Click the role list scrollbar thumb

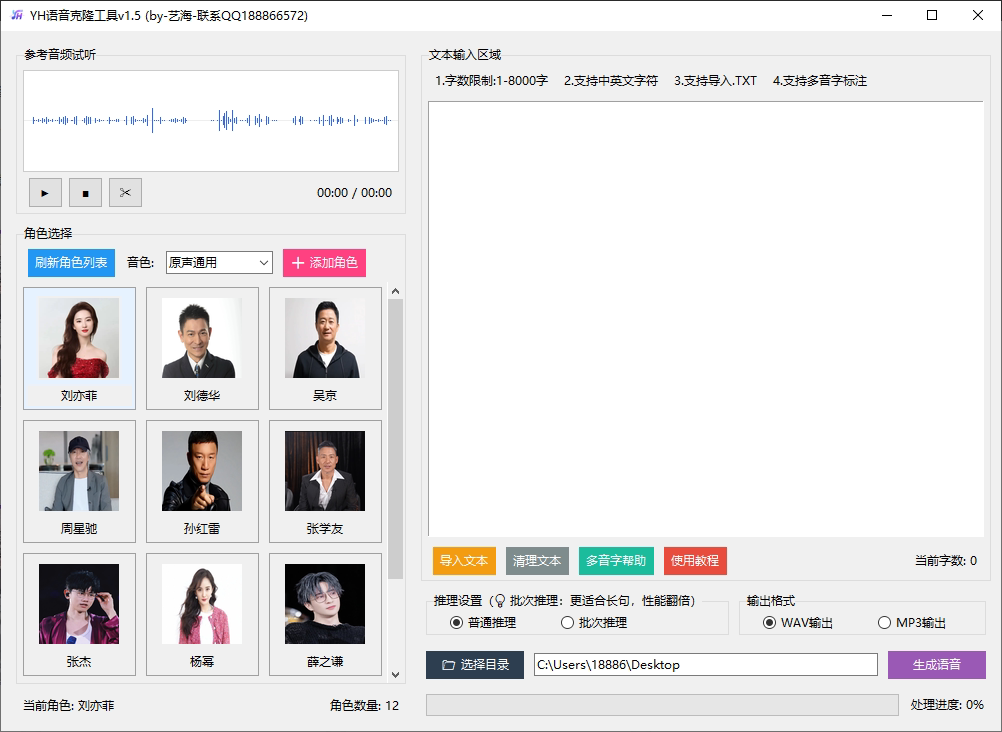pyautogui.click(x=396, y=439)
